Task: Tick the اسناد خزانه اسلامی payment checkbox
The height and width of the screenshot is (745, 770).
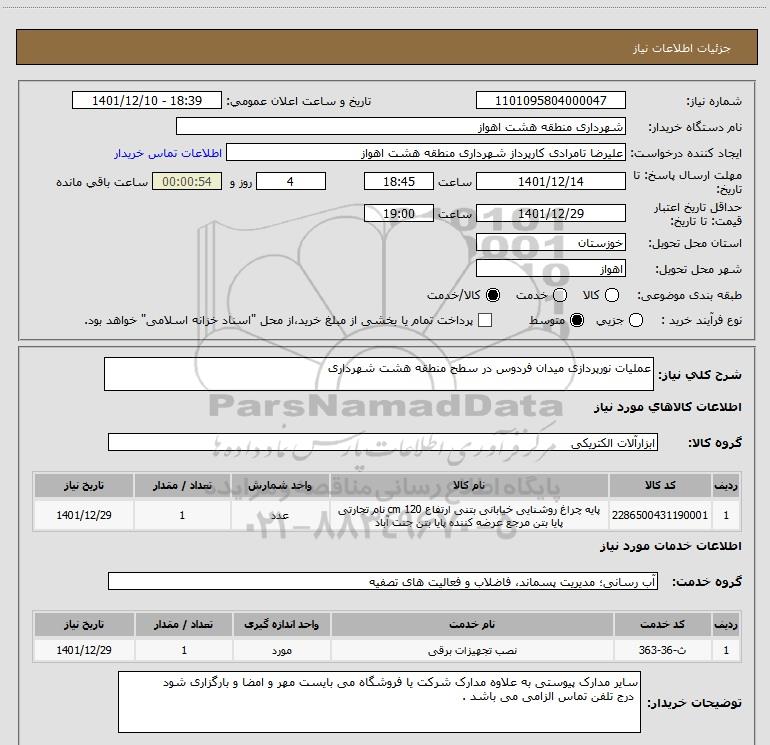Action: tap(485, 320)
